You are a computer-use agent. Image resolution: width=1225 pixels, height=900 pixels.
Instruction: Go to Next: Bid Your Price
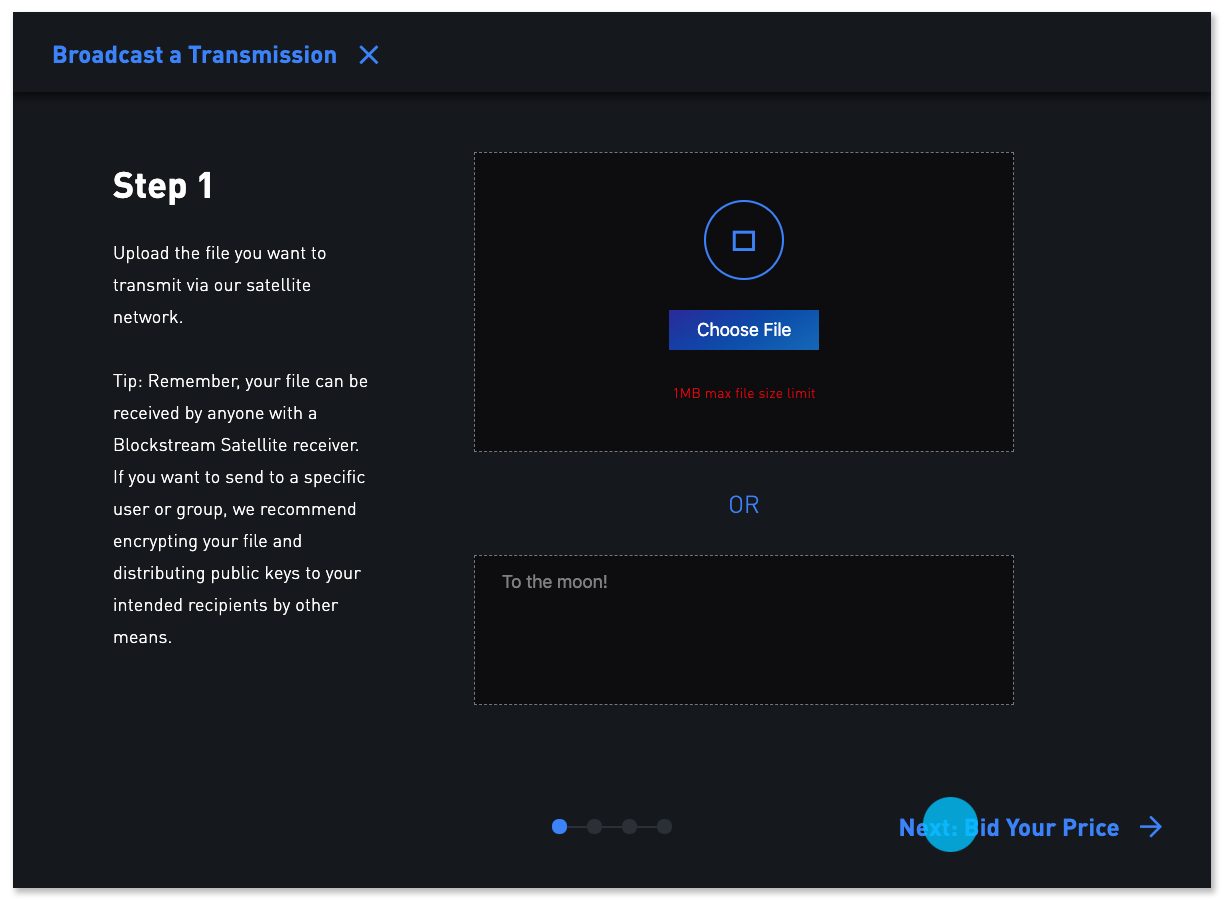pos(1008,827)
